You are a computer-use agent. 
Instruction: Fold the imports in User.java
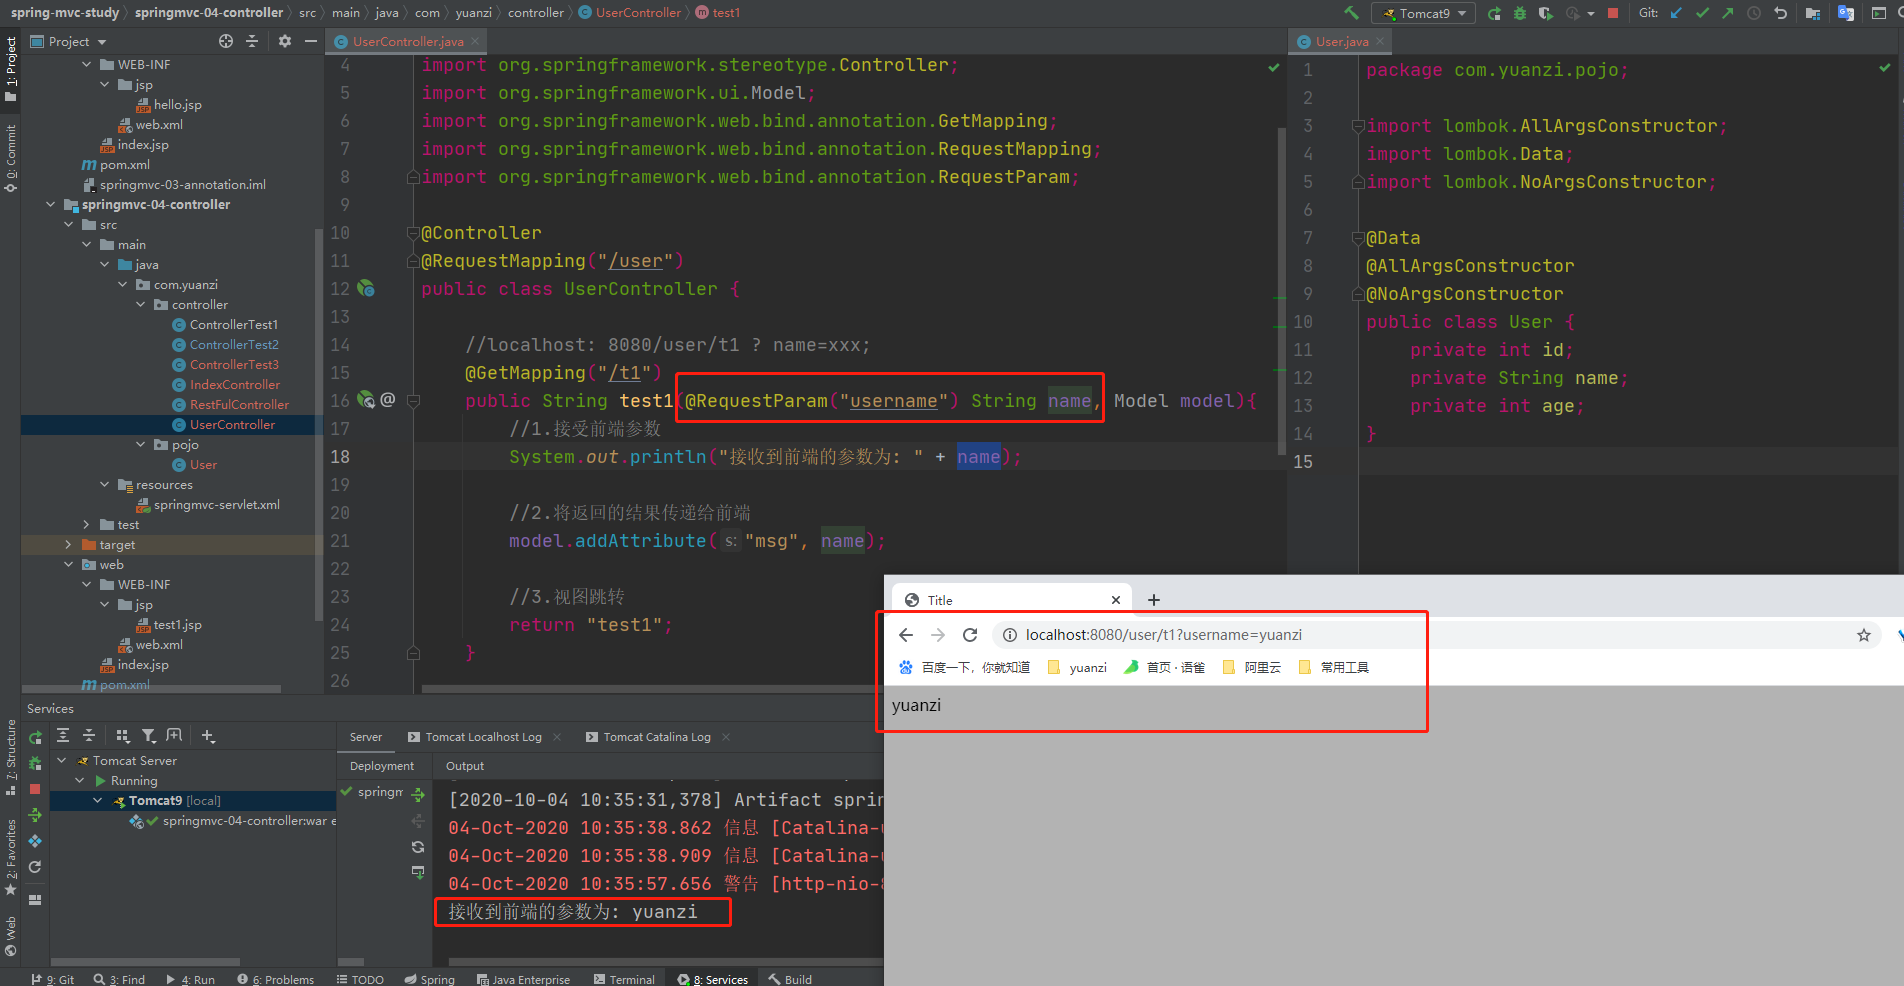tap(1358, 126)
